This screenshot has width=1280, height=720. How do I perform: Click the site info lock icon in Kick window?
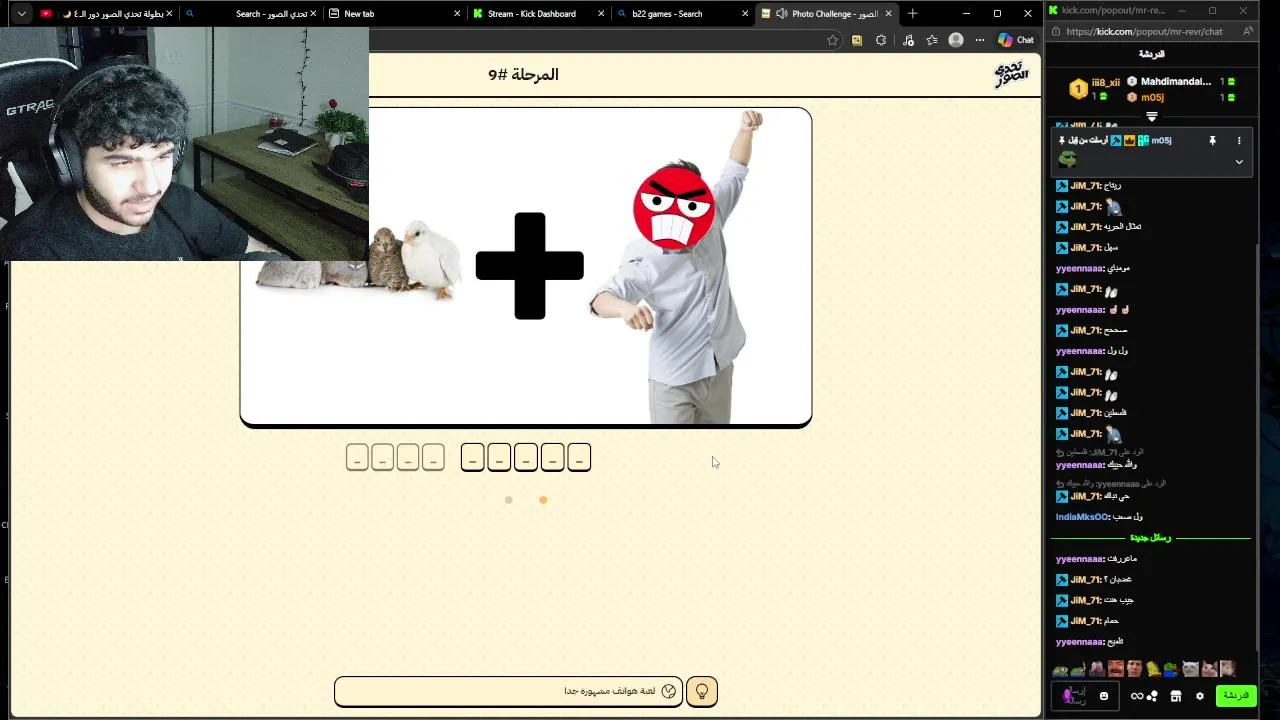[1055, 31]
